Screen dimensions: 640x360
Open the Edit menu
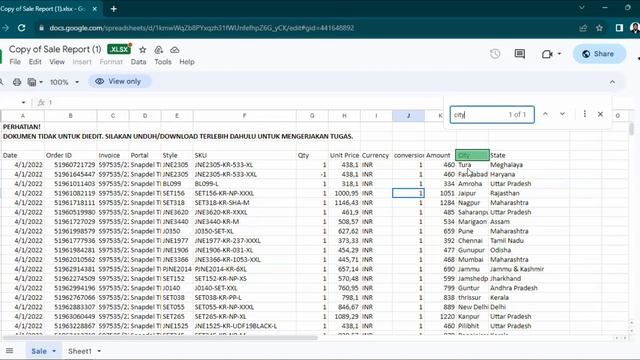35,62
